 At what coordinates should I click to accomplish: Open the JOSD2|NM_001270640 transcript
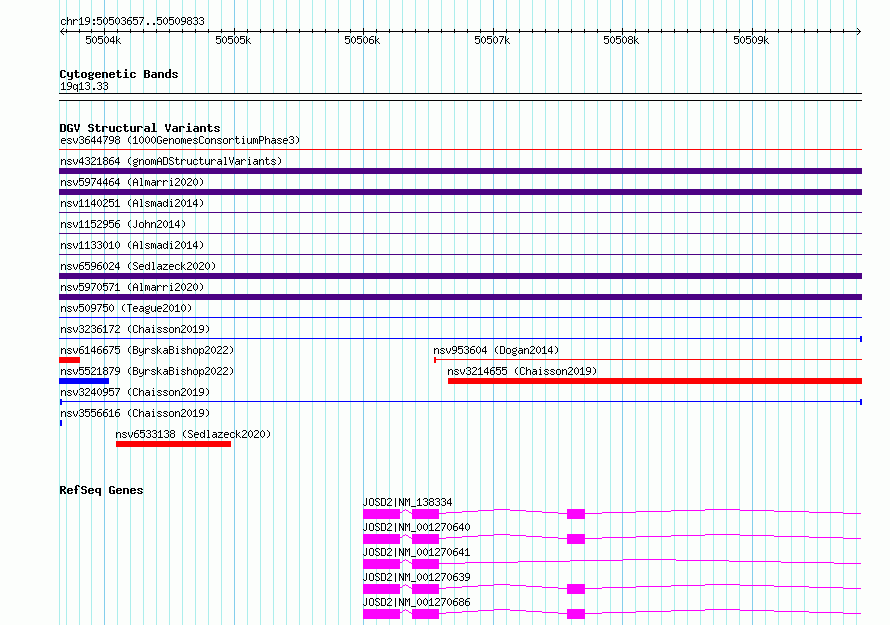417,527
